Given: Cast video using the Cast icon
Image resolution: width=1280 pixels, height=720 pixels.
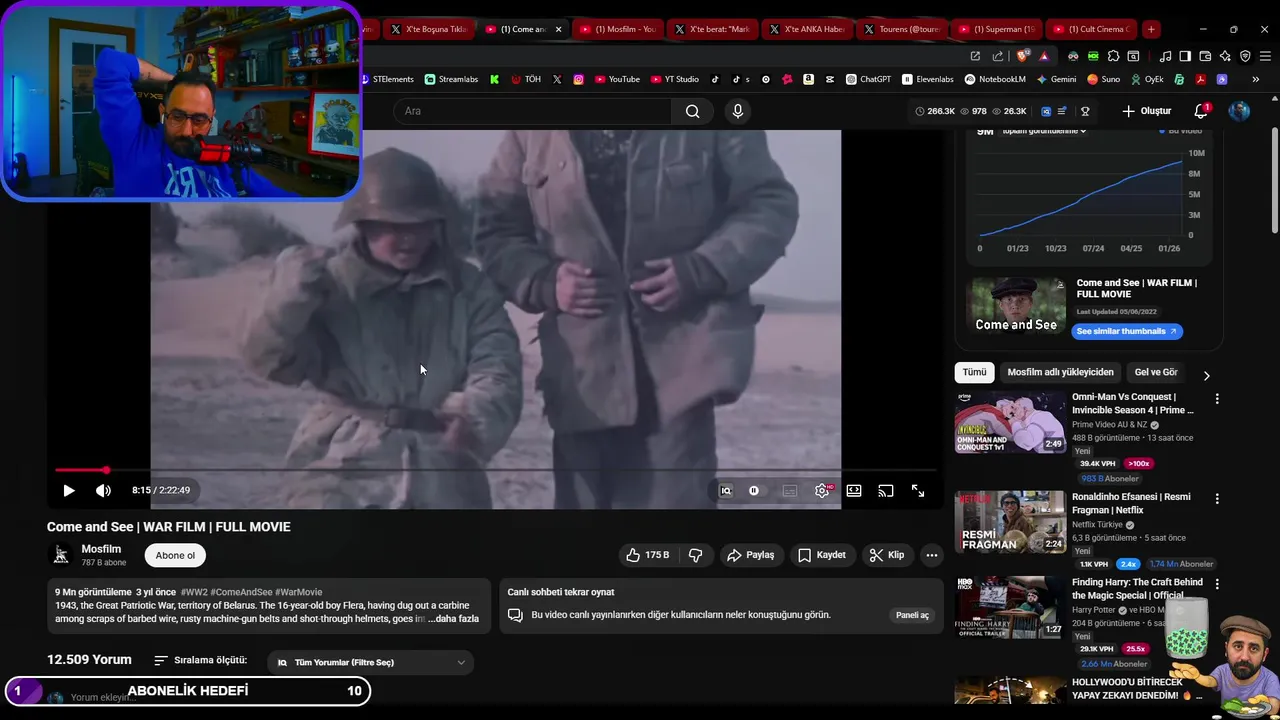Looking at the screenshot, I should click(x=886, y=491).
